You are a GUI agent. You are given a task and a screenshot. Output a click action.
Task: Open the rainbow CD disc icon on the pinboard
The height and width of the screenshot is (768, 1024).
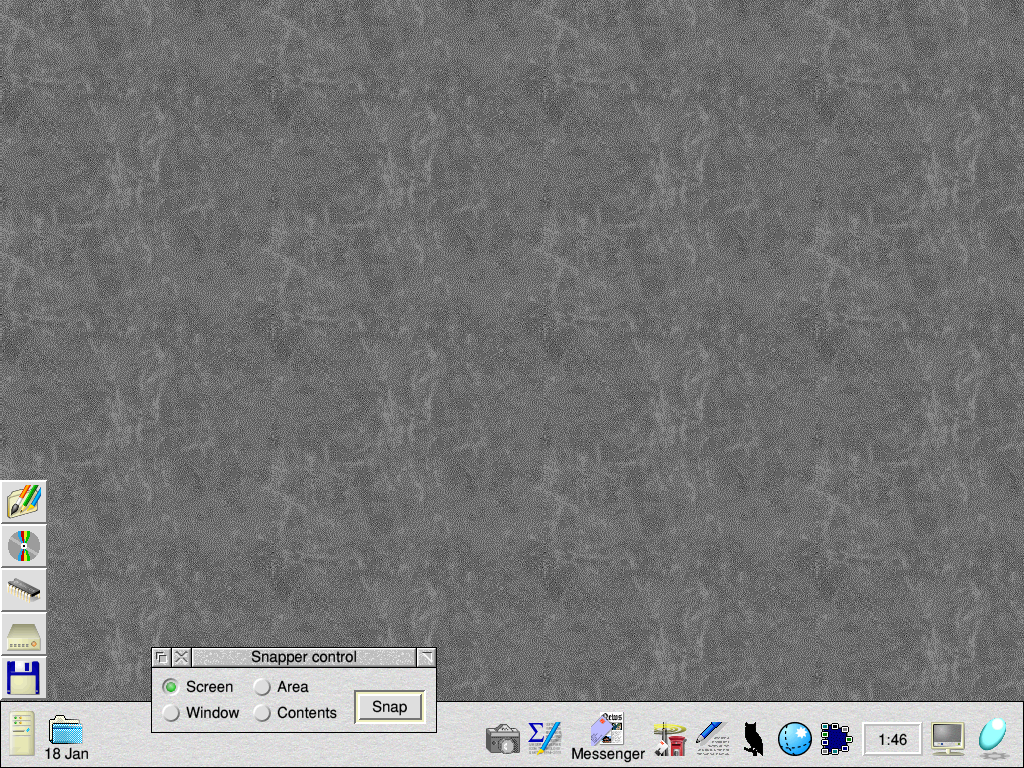[x=24, y=546]
